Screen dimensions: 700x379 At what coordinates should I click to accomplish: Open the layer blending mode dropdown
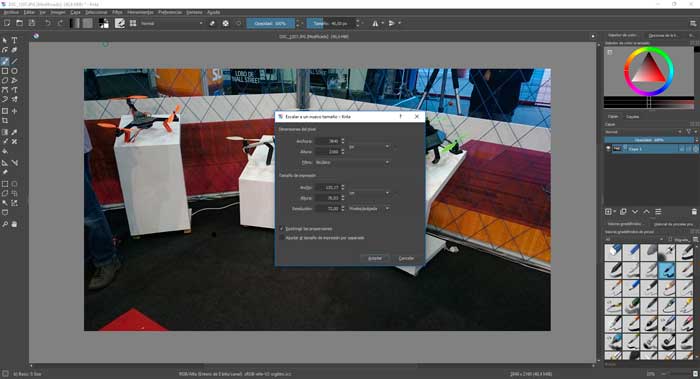tap(642, 132)
